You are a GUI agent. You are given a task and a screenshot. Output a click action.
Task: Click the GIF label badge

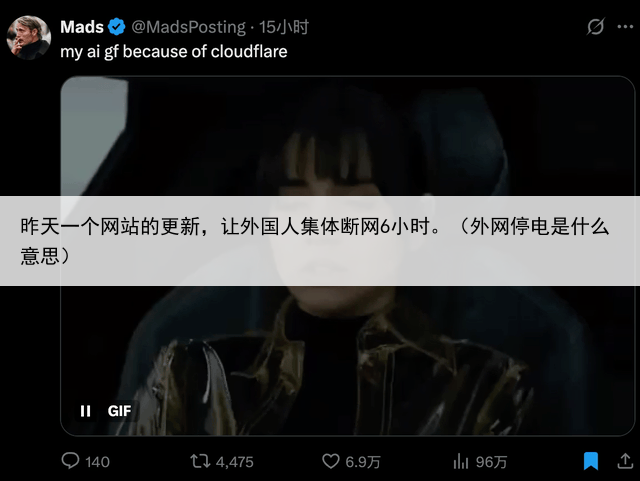pos(119,411)
